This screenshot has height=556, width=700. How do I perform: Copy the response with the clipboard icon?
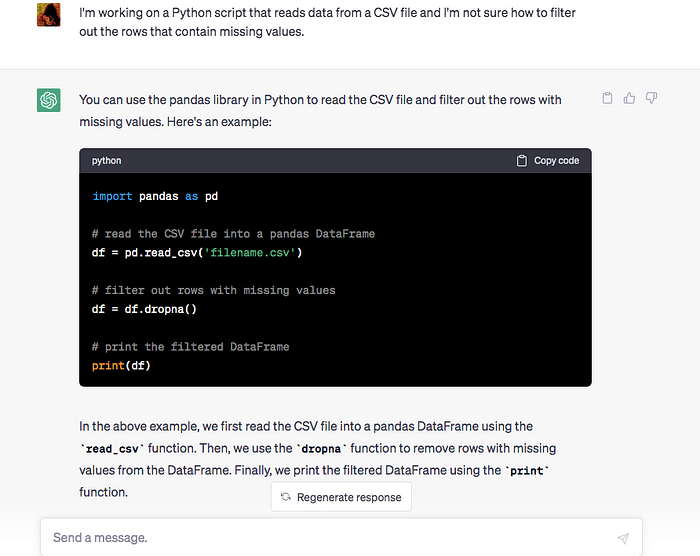[x=607, y=98]
